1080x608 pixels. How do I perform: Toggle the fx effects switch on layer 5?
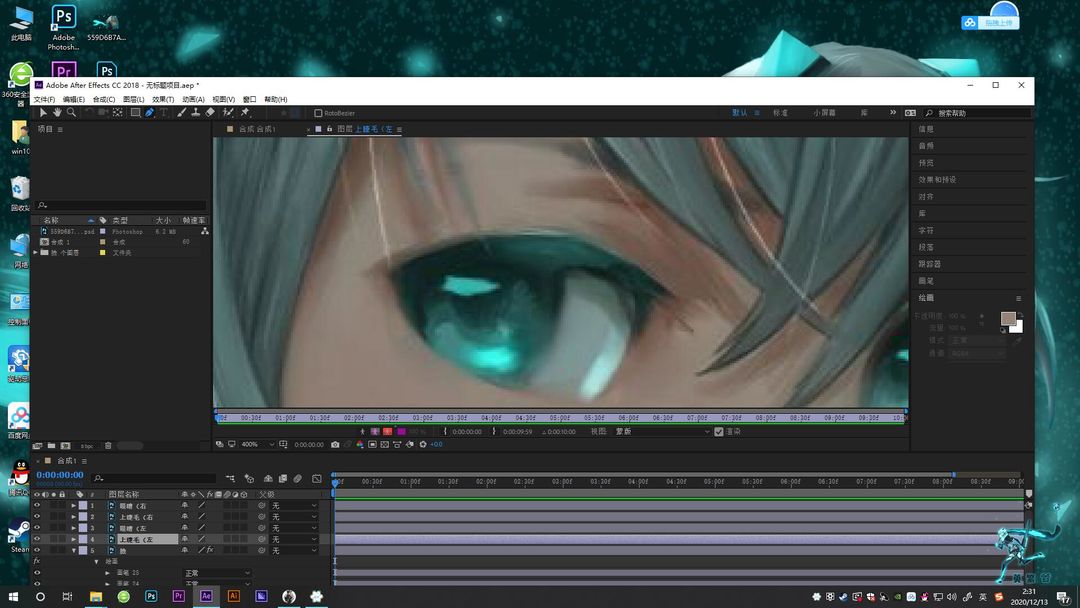point(210,550)
